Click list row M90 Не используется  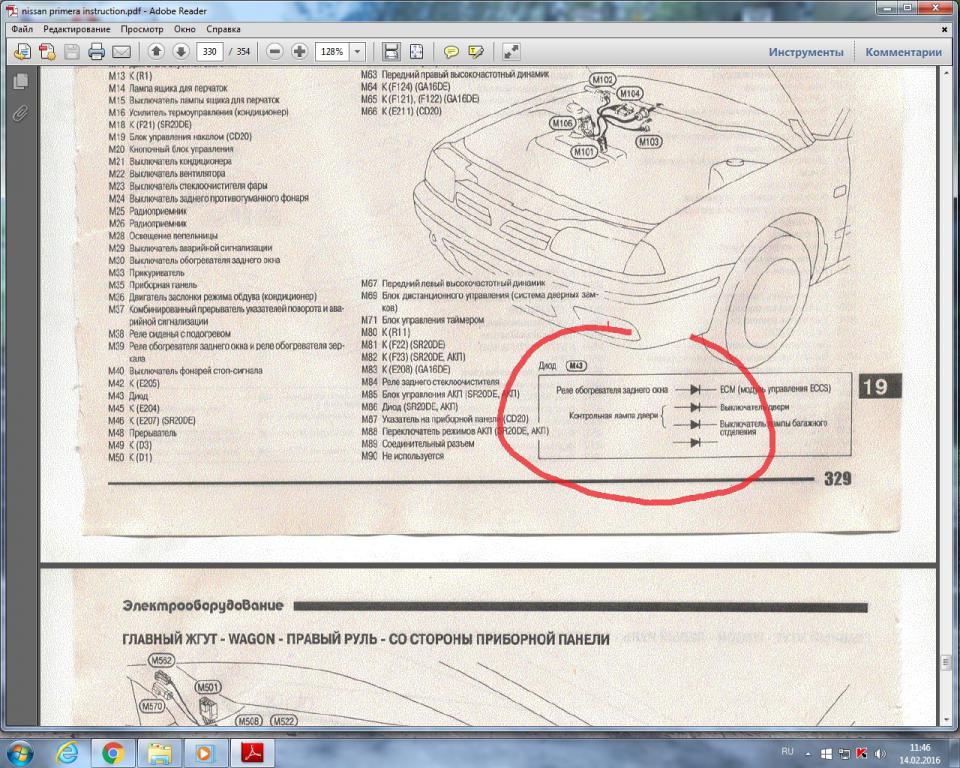(x=402, y=456)
